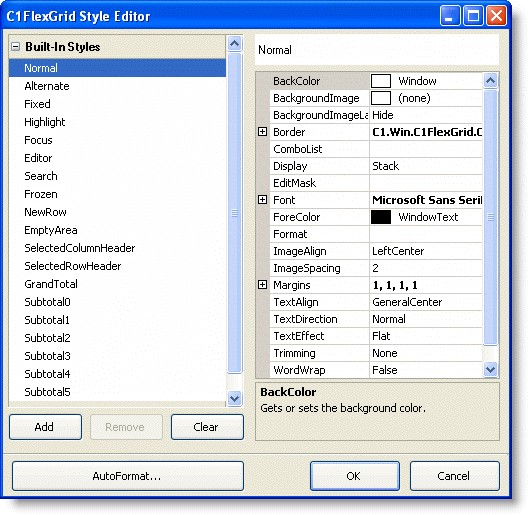Select the EmptyArea style
The width and height of the screenshot is (528, 515).
[x=117, y=230]
